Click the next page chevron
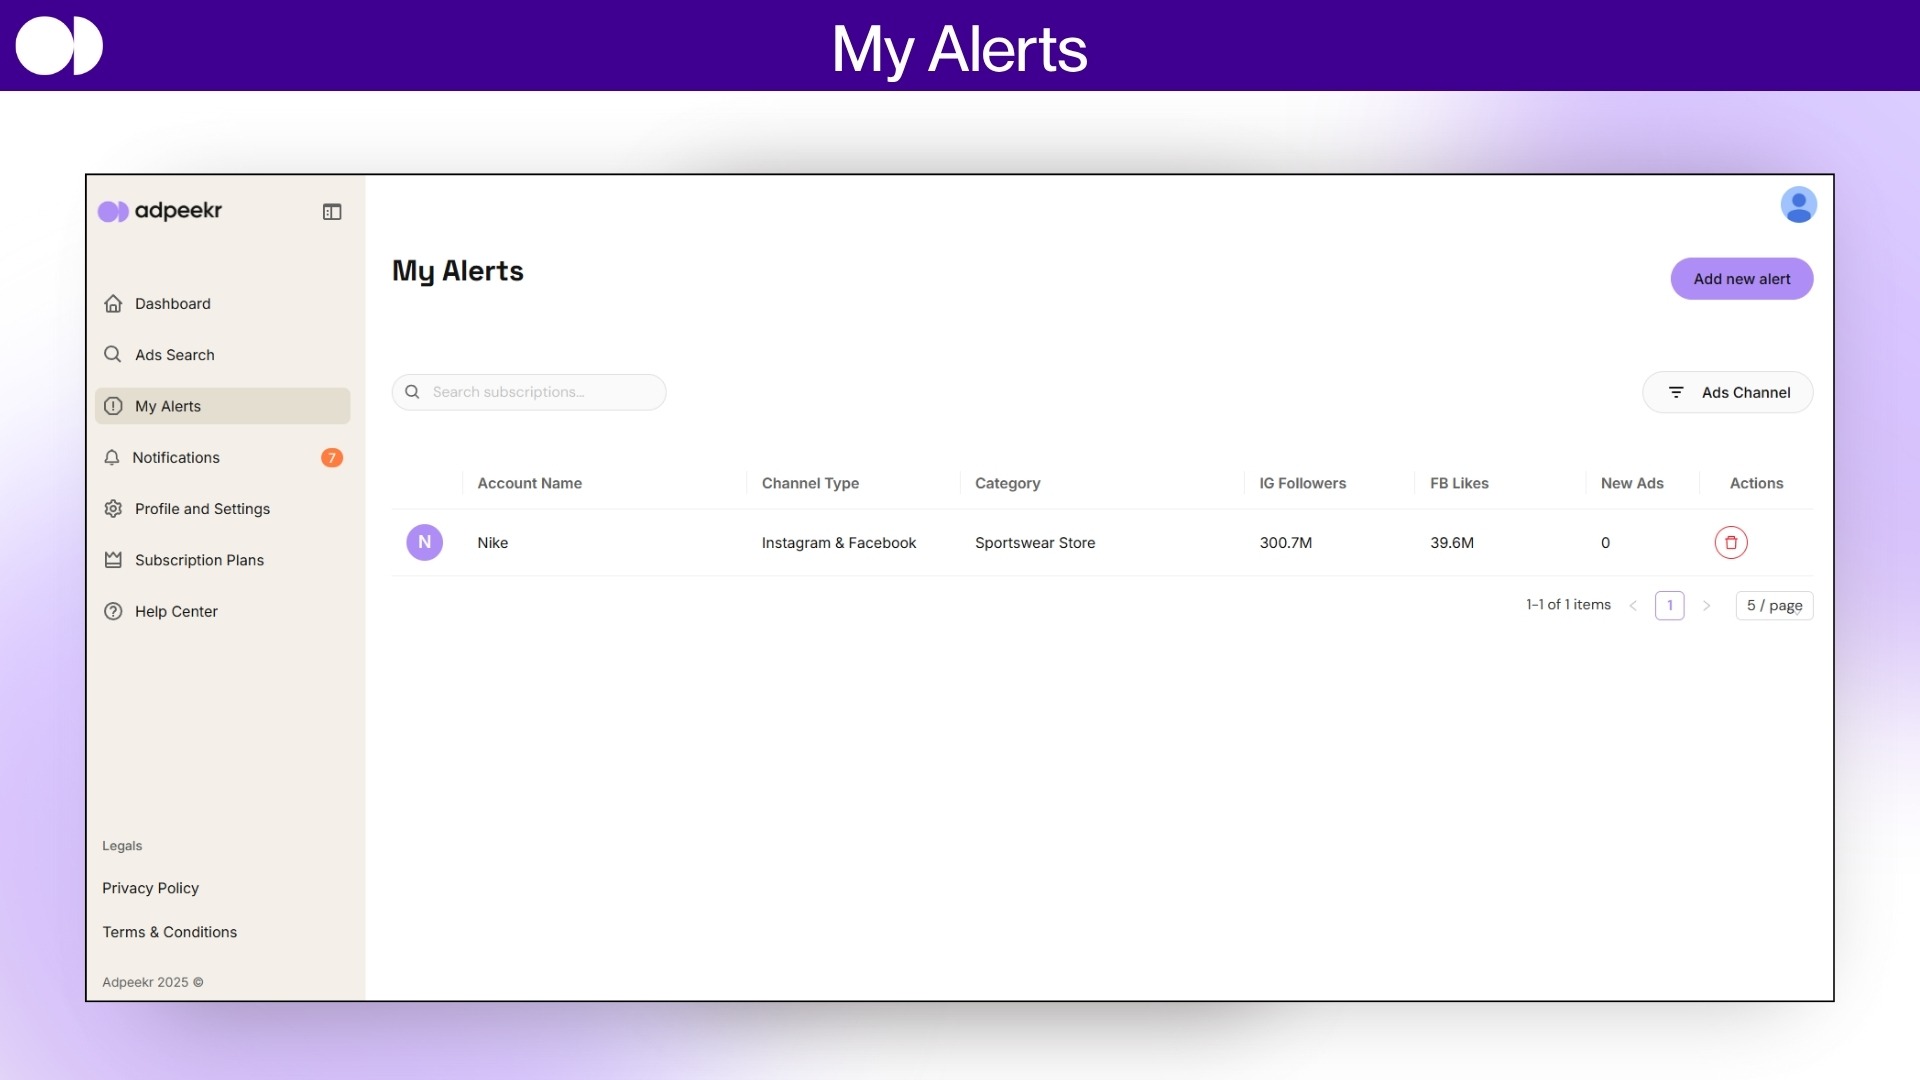Viewport: 1920px width, 1080px height. (1707, 605)
